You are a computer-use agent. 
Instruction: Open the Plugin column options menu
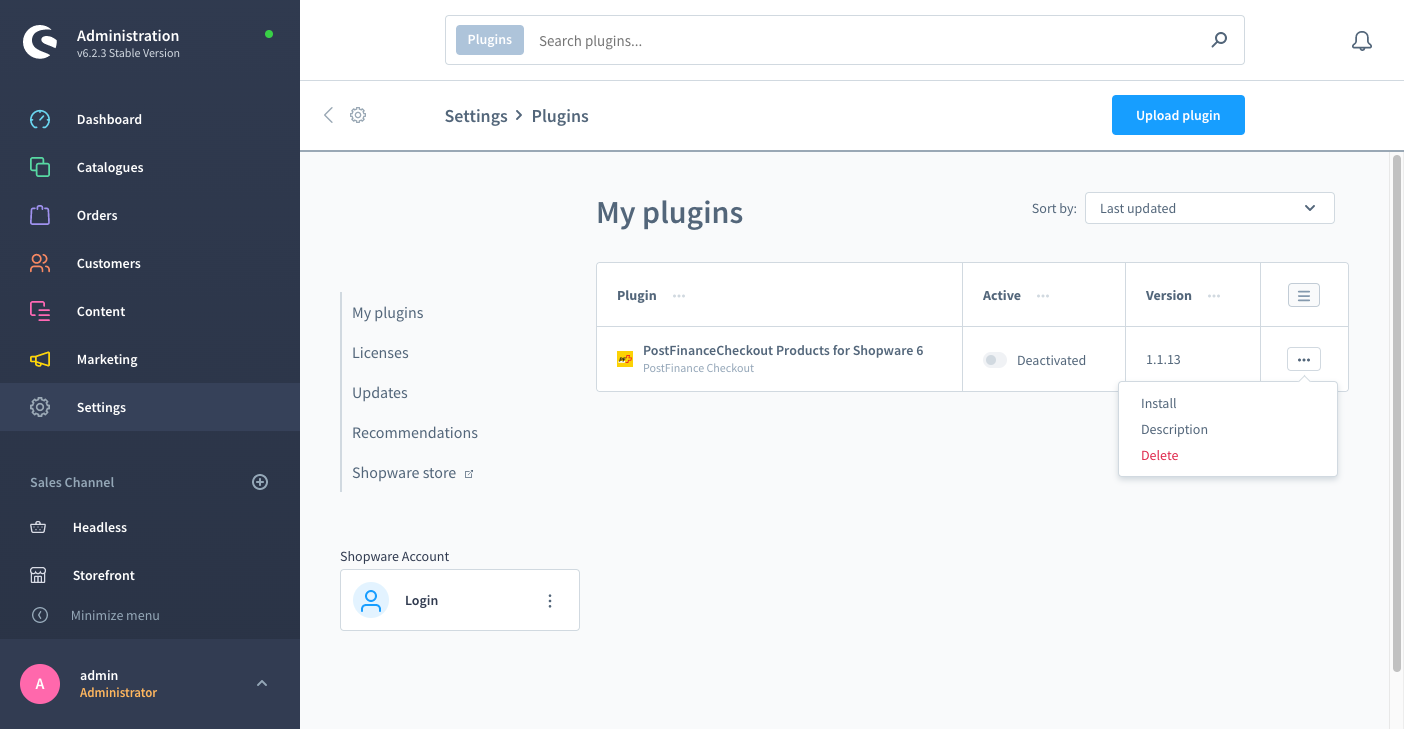679,296
